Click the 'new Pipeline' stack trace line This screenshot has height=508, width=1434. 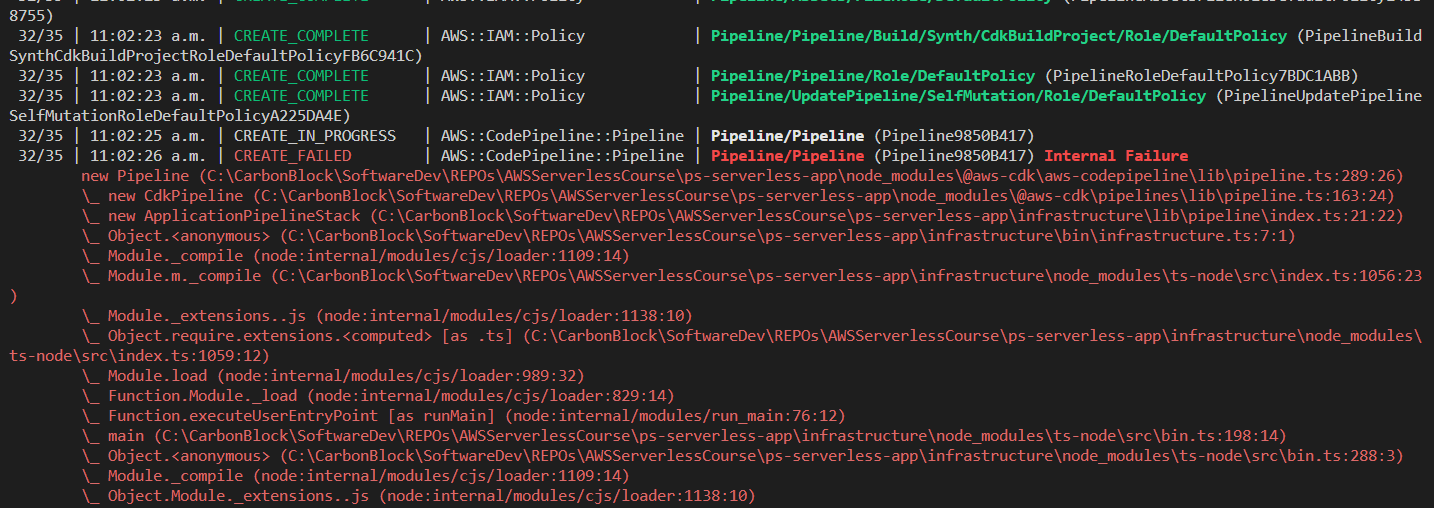point(743,176)
